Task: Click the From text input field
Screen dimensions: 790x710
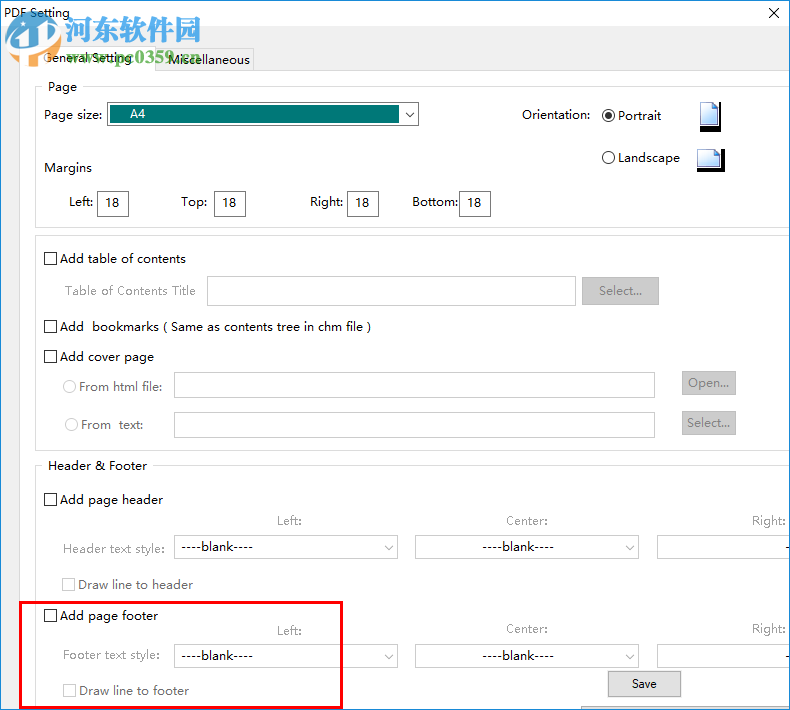Action: 414,425
